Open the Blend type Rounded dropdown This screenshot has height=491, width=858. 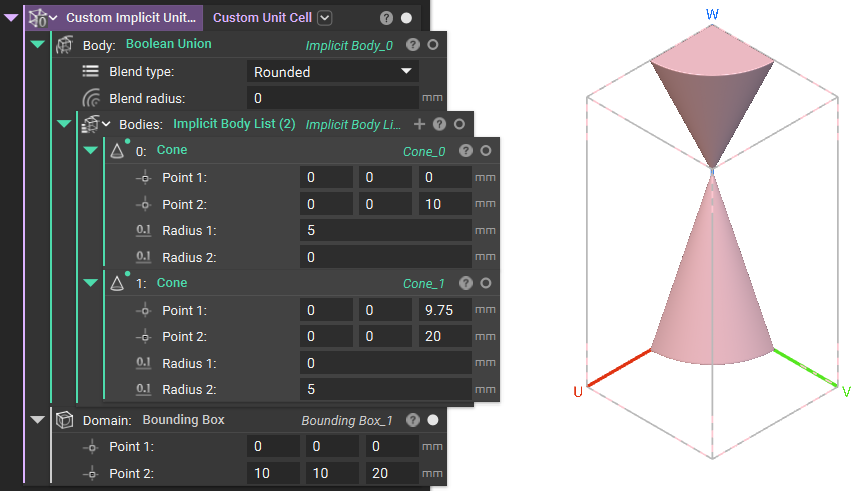(x=333, y=72)
